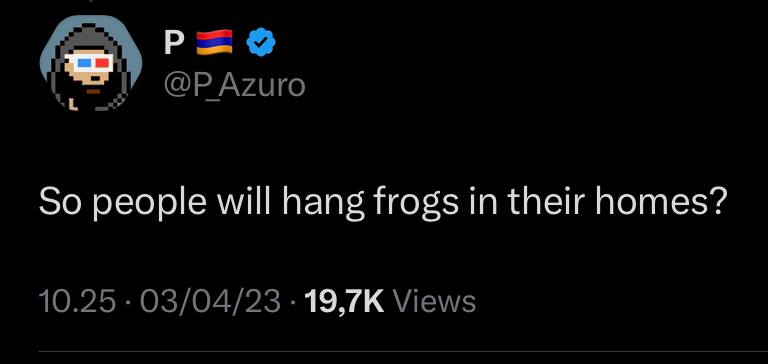Click the word "frogs" in the tweet
Viewport: 768px width, 364px height.
tap(416, 204)
